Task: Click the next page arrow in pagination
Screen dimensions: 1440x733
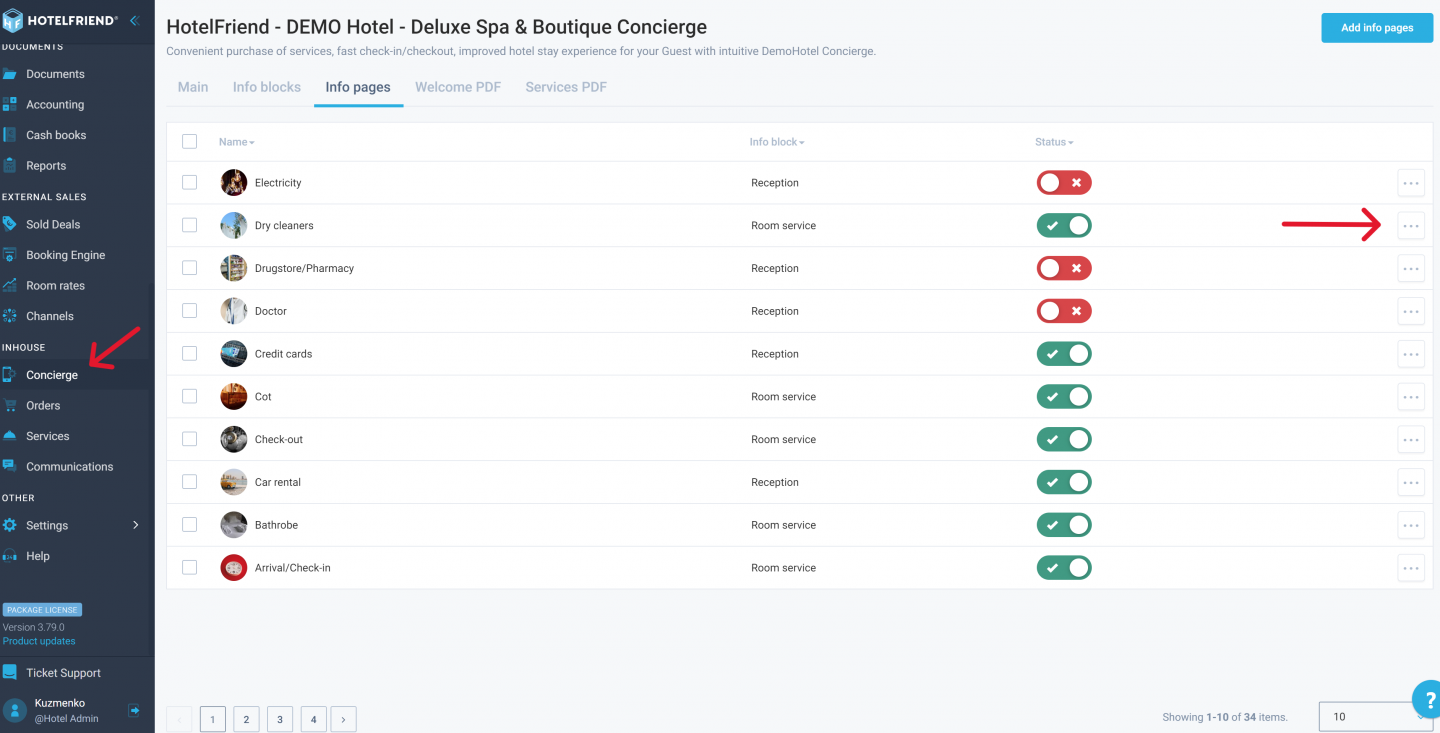Action: tap(343, 719)
